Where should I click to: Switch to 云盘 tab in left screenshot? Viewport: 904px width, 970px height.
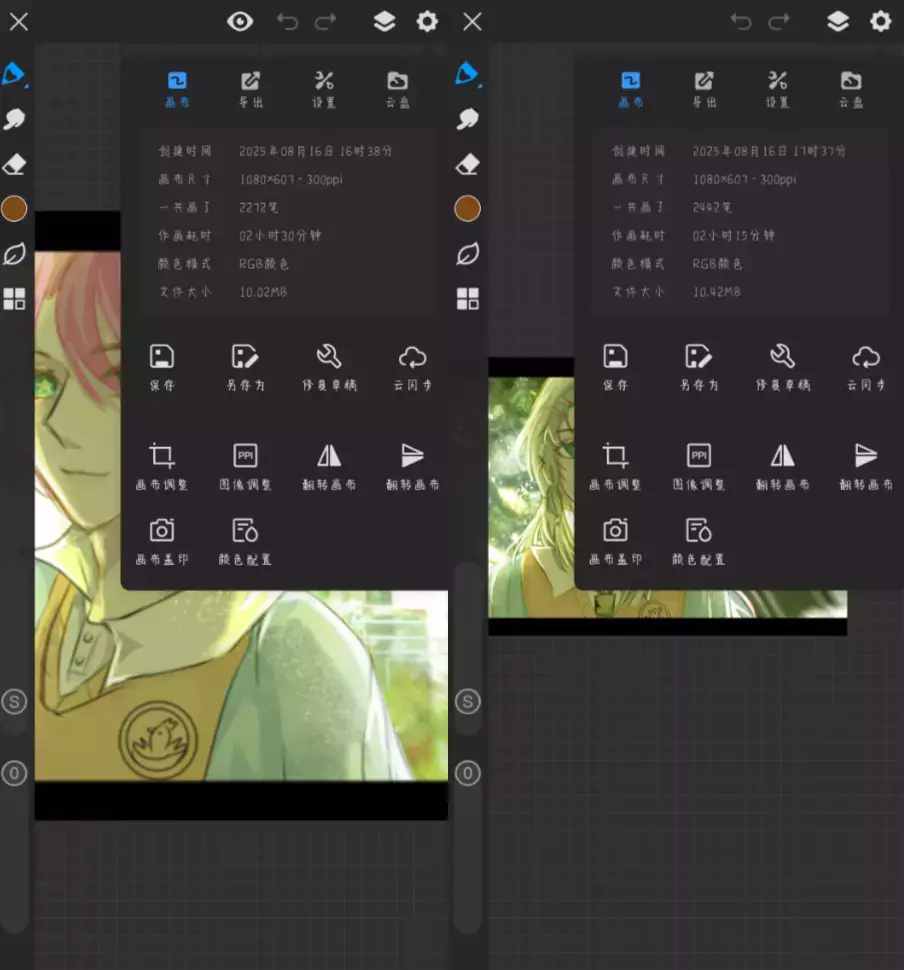tap(397, 90)
